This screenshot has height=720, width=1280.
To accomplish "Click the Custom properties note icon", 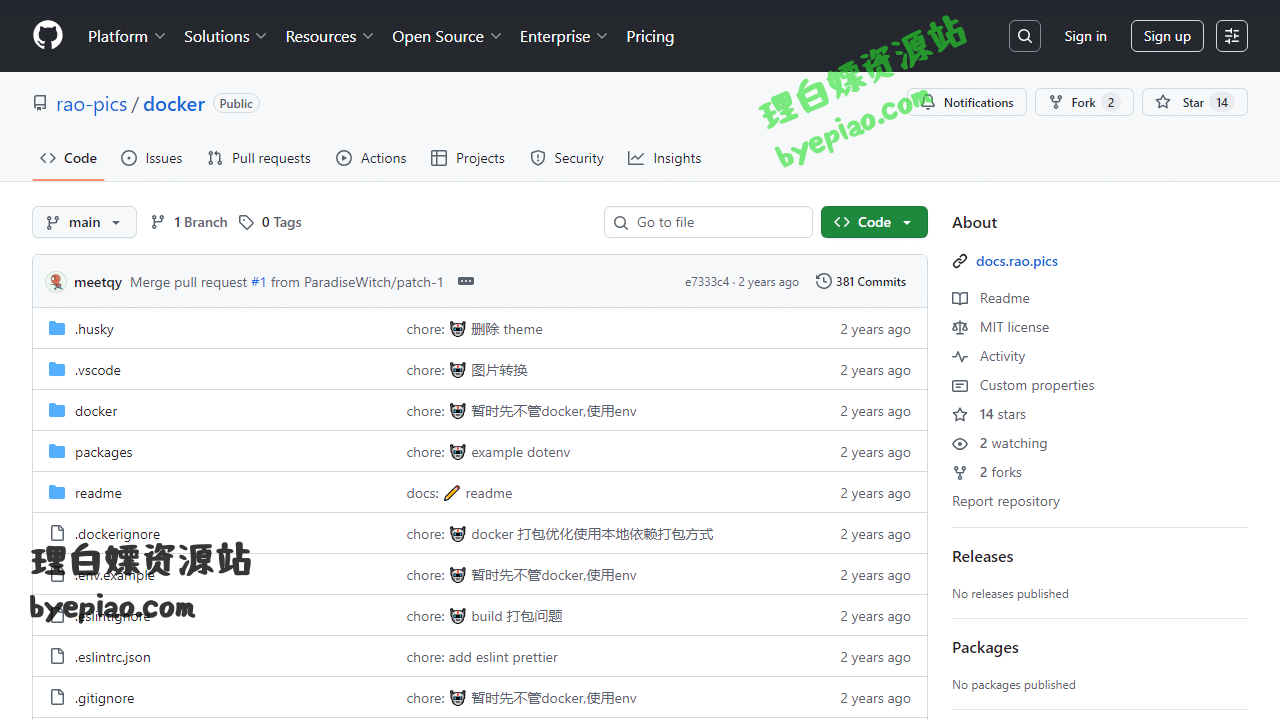I will (x=960, y=385).
